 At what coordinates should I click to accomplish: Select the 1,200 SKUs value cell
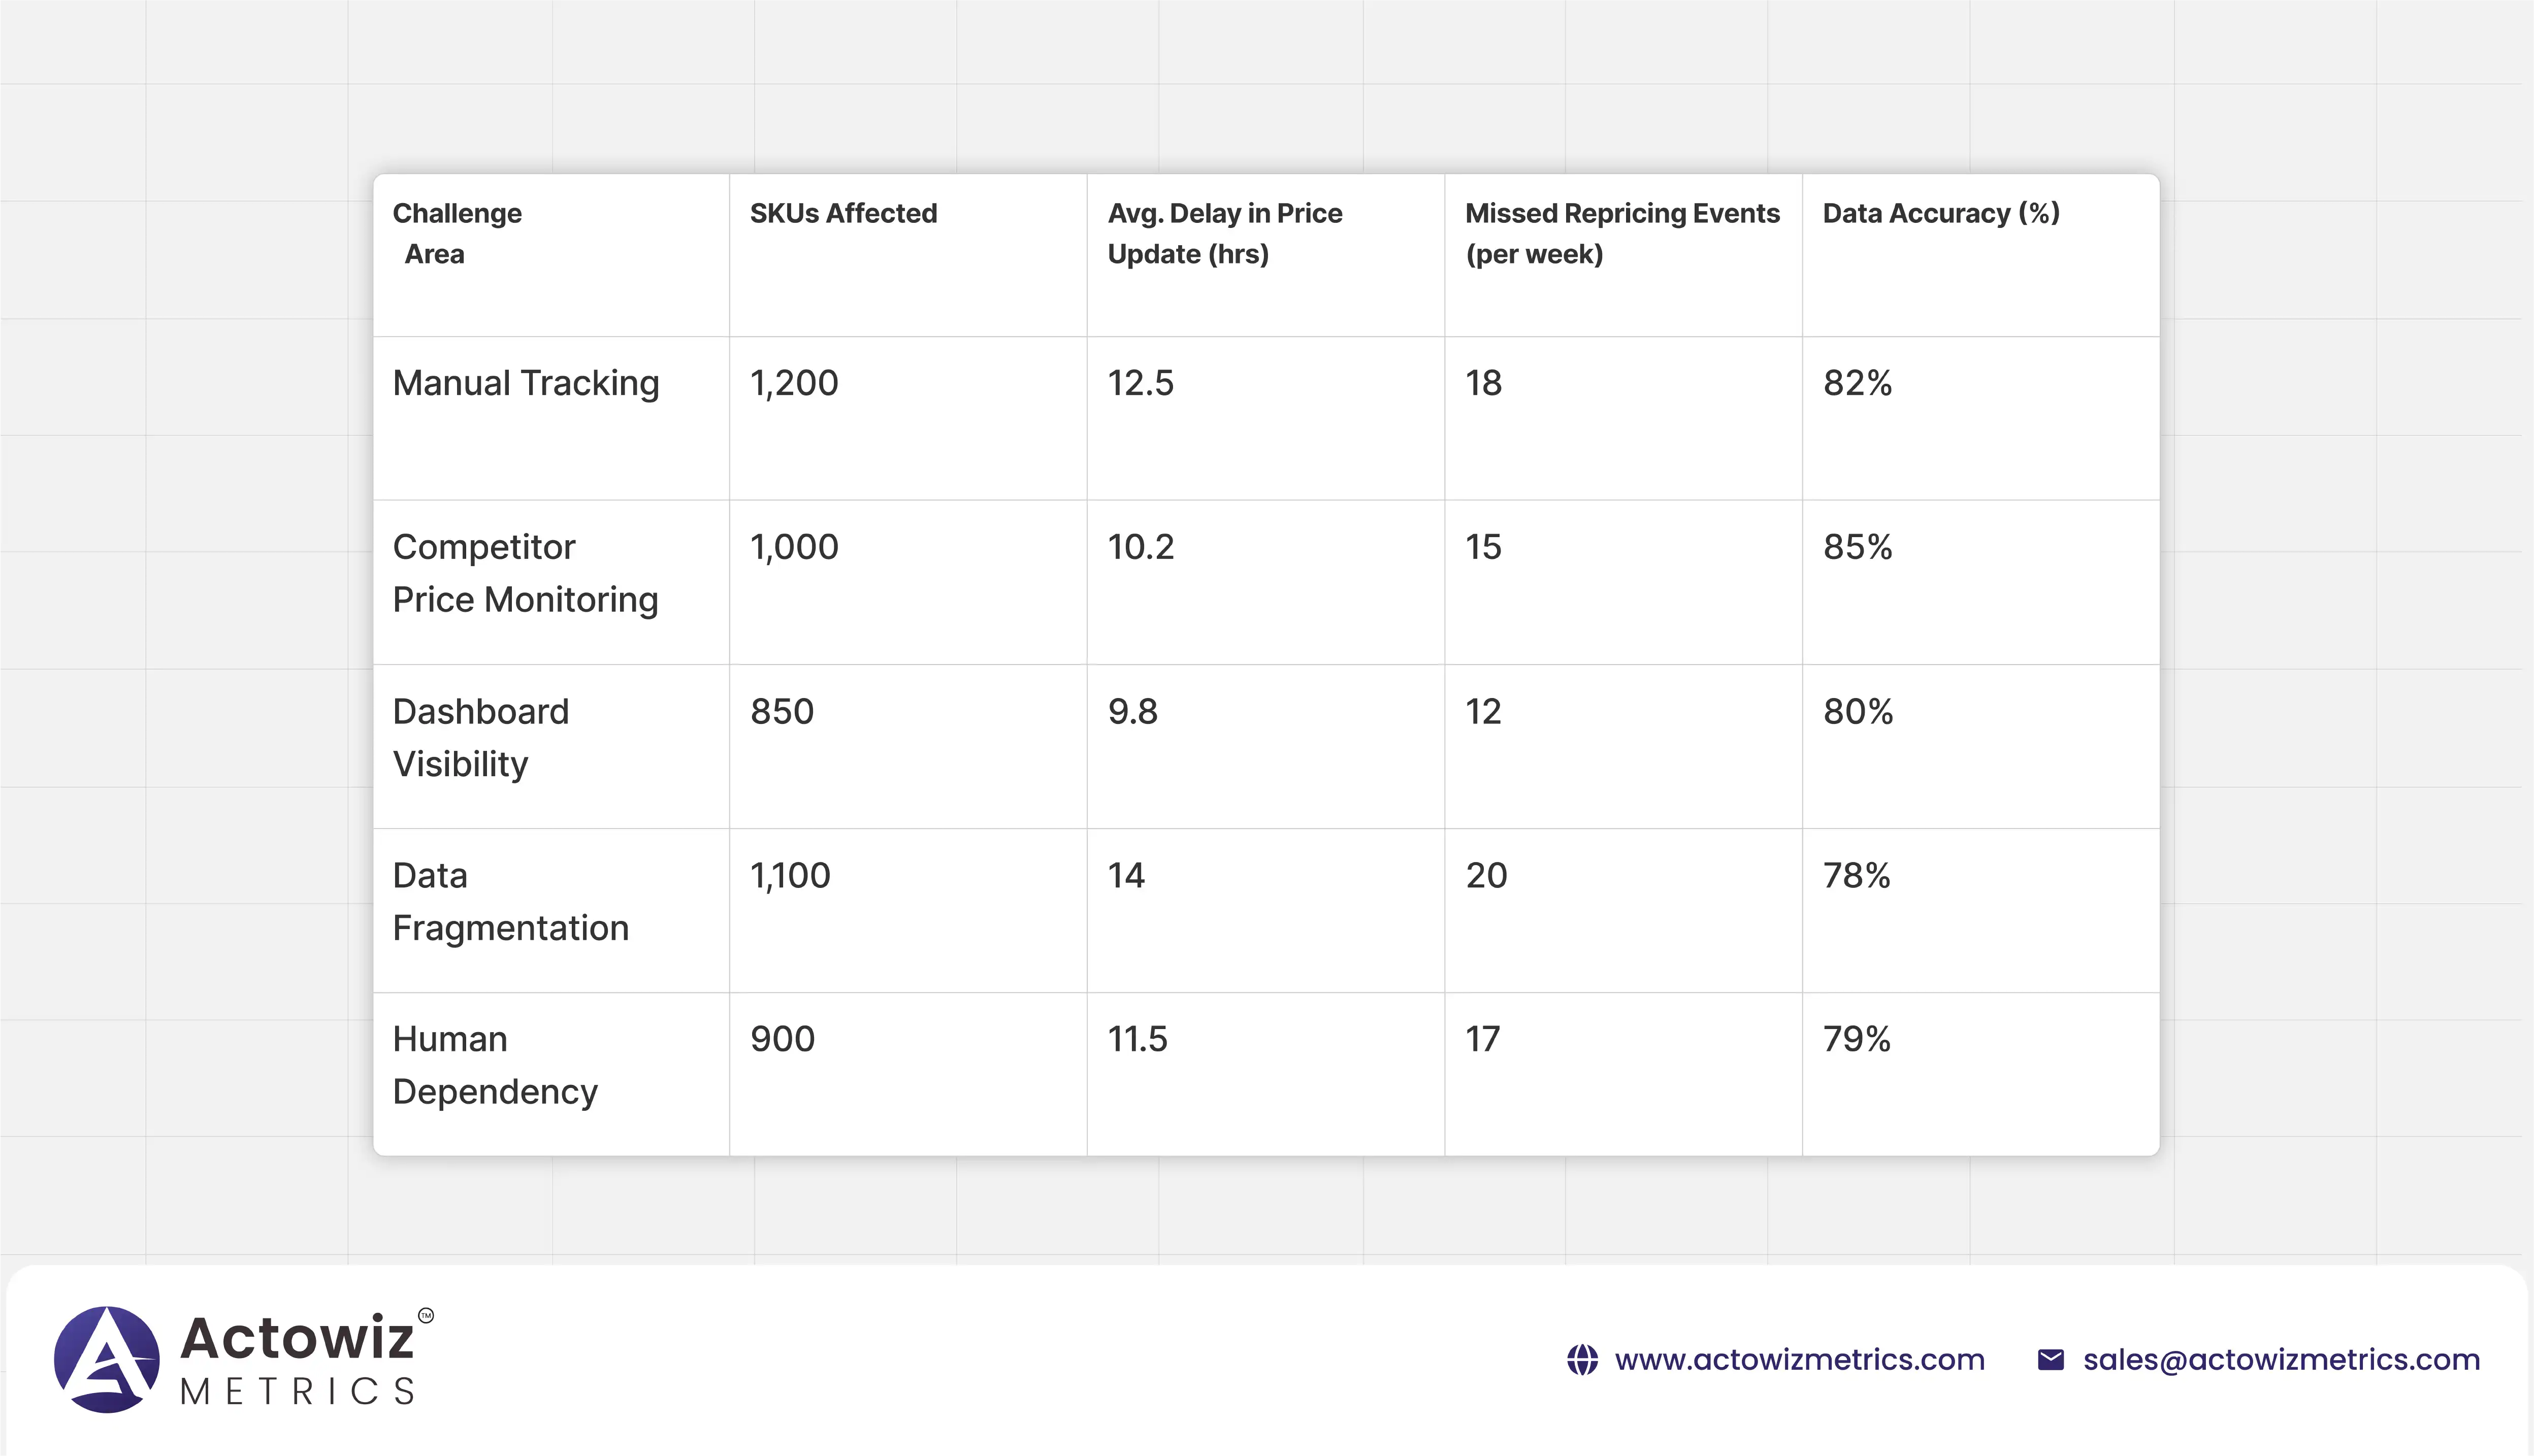[794, 383]
